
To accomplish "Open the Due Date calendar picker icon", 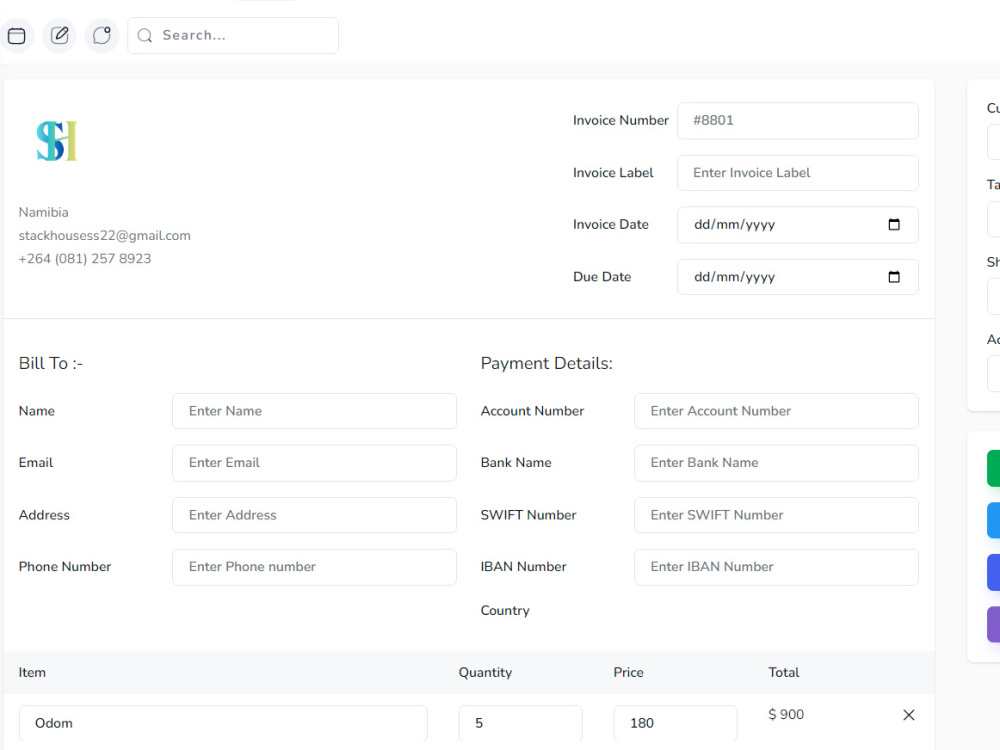I will point(893,277).
